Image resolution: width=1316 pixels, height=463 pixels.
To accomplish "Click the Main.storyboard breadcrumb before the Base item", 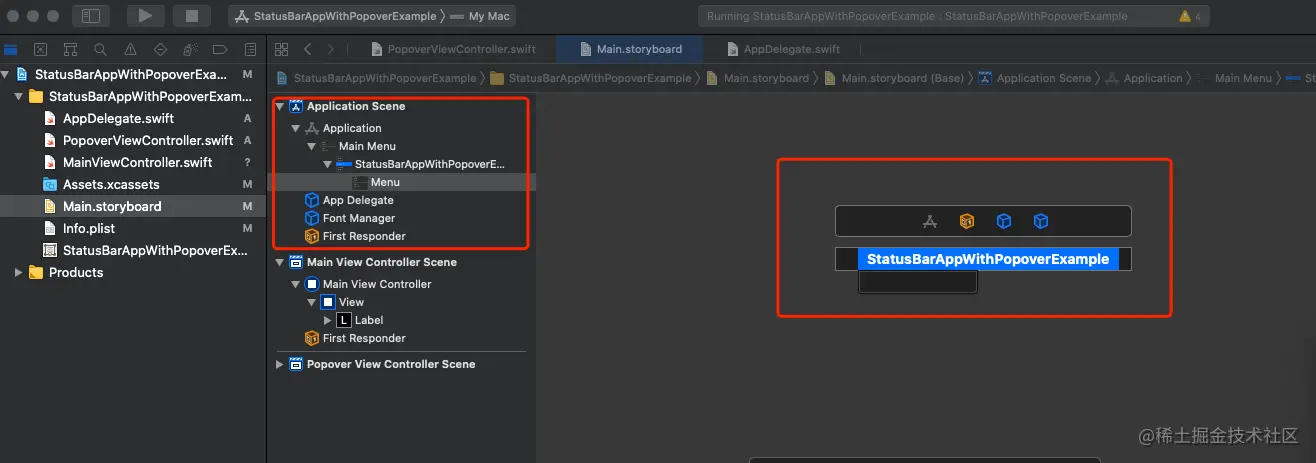I will click(757, 78).
